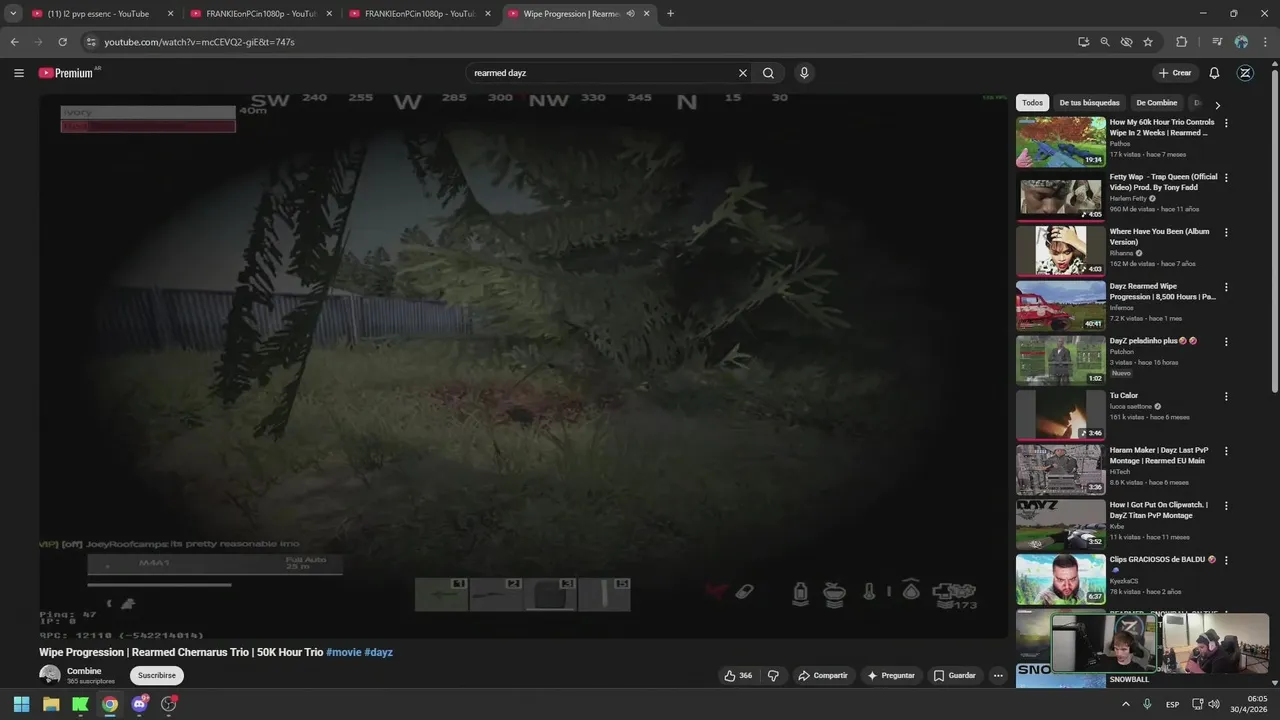Open options for 'Tu Calor' video
This screenshot has width=1280, height=720.
(1226, 396)
